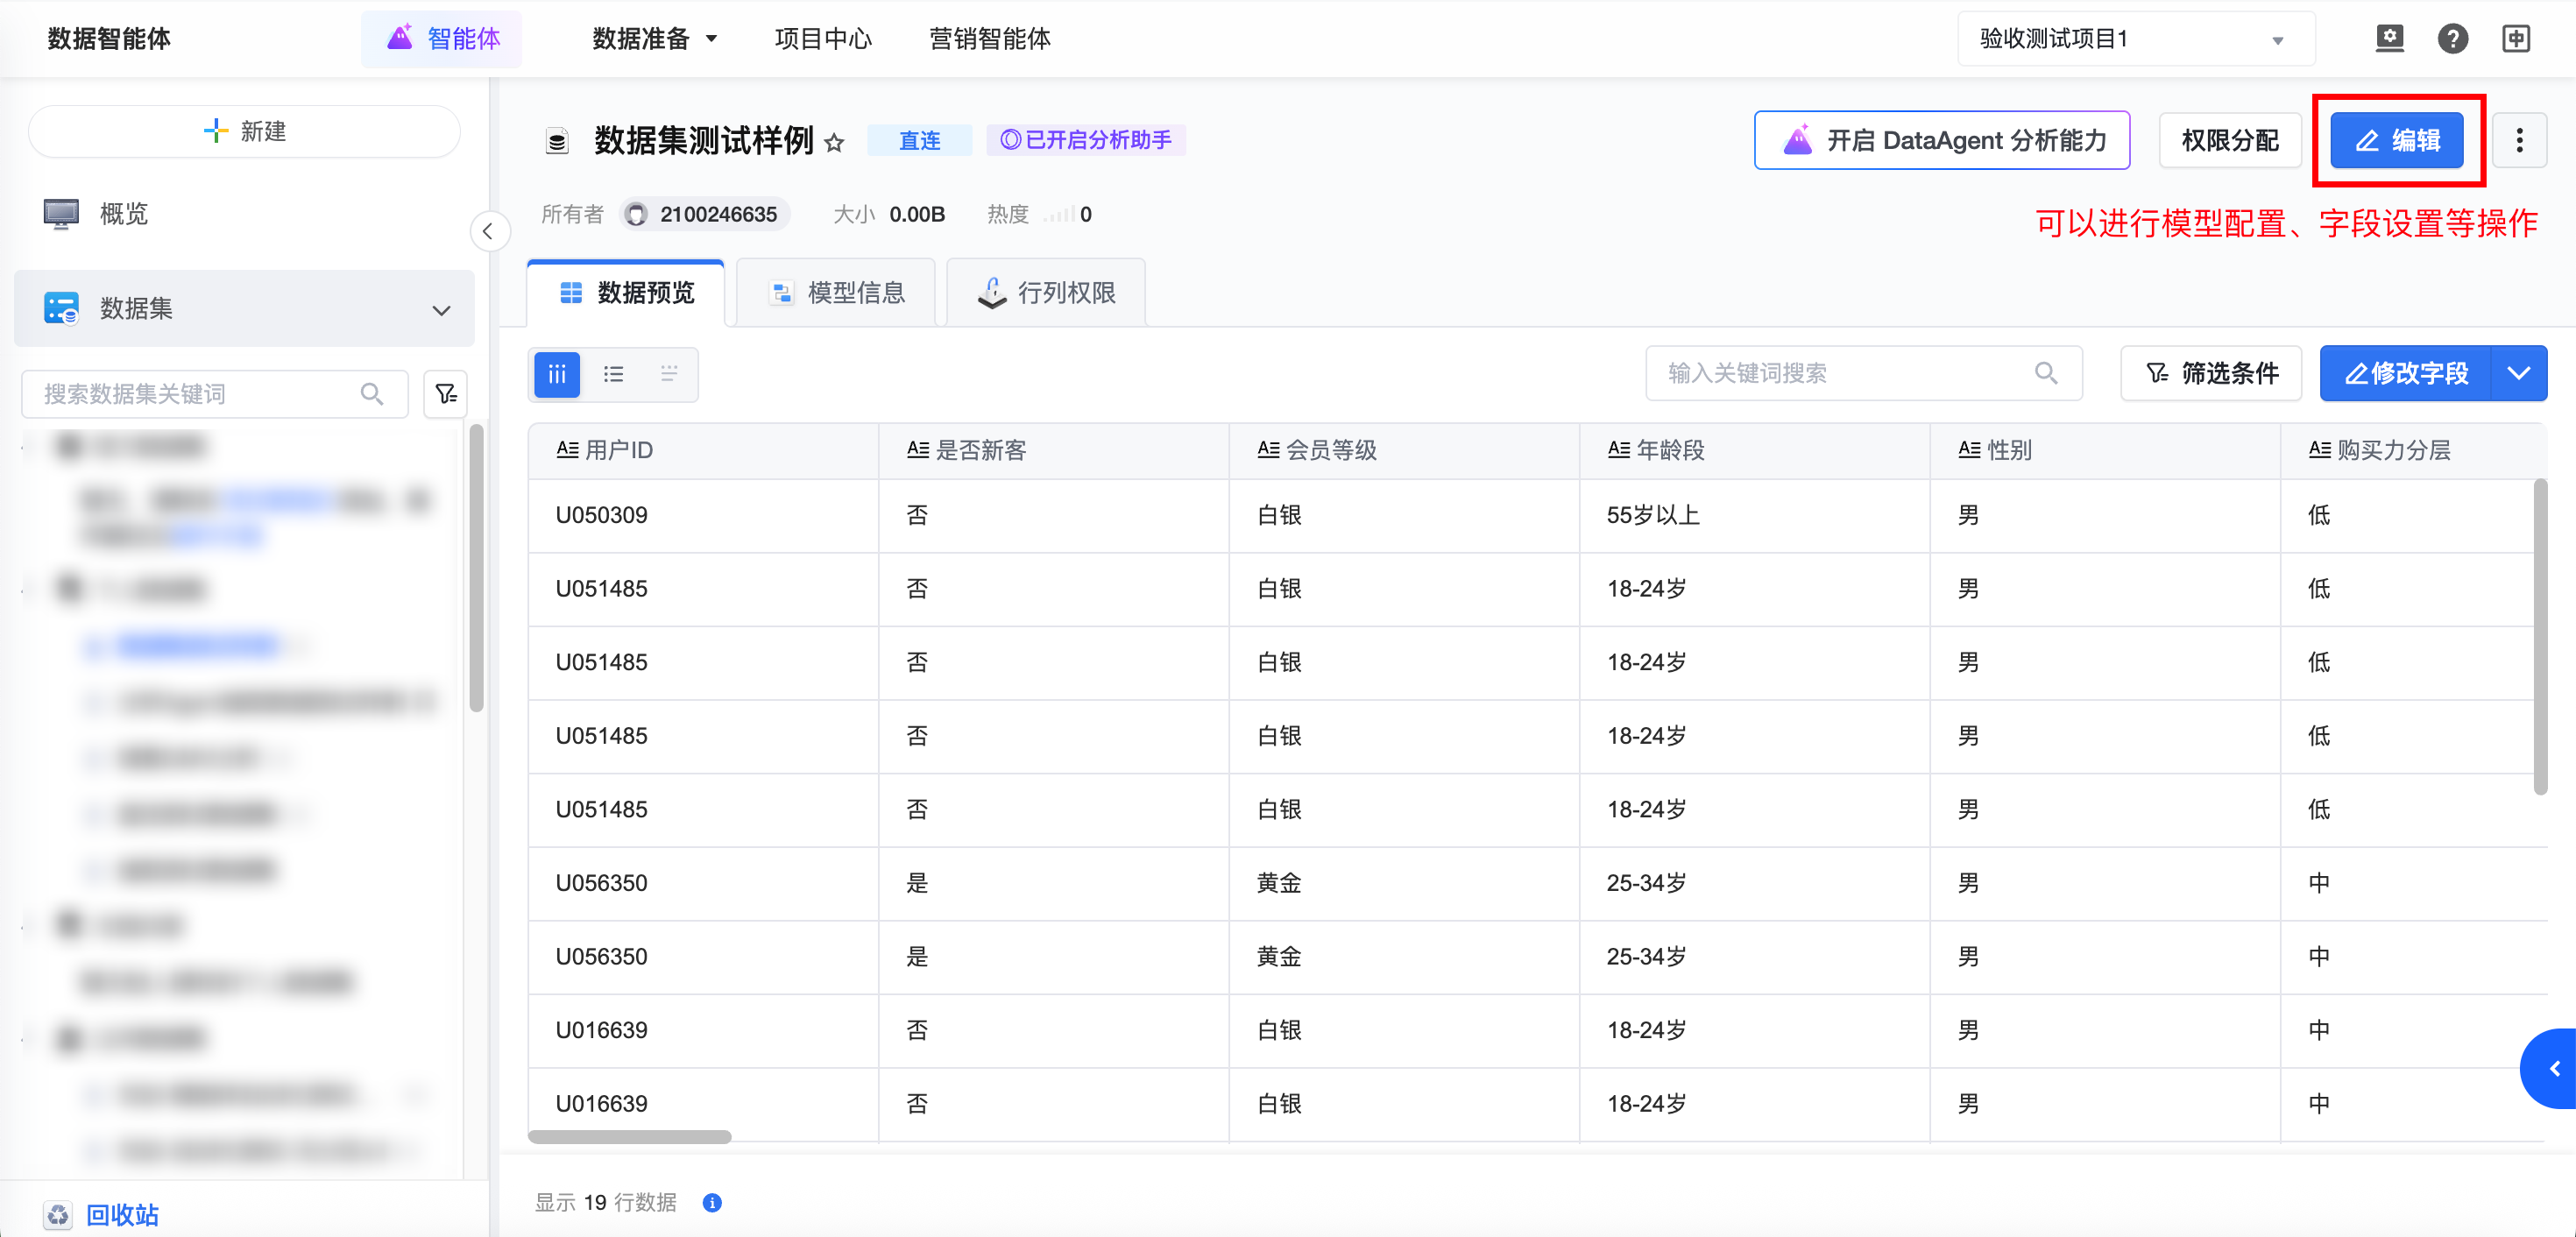2576x1237 pixels.
Task: Click the filter icon beside the dataset search
Action: coord(446,394)
